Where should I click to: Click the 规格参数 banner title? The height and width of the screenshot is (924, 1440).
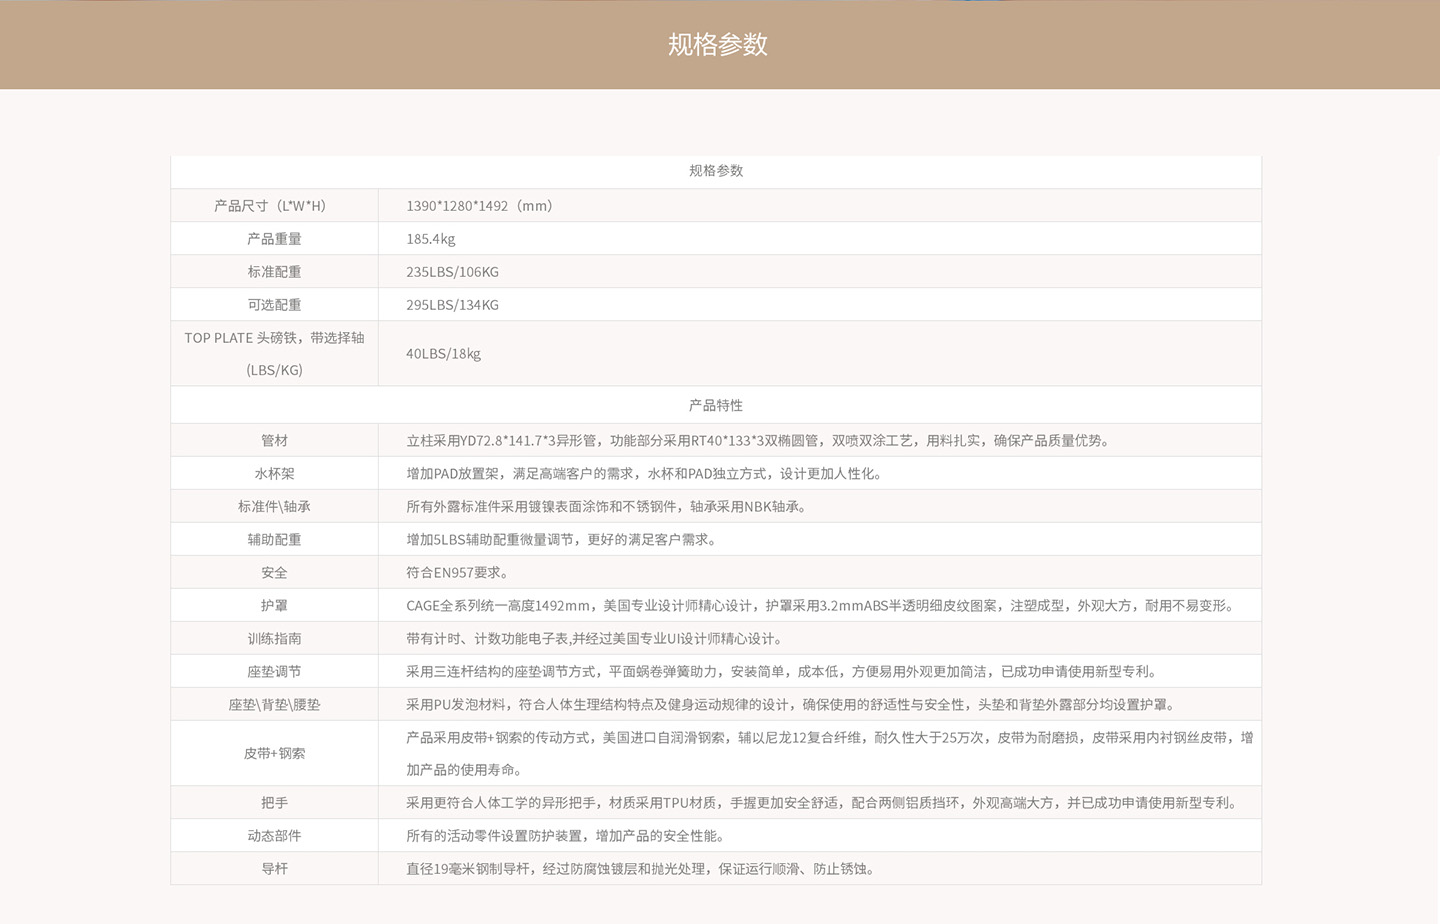tap(716, 45)
